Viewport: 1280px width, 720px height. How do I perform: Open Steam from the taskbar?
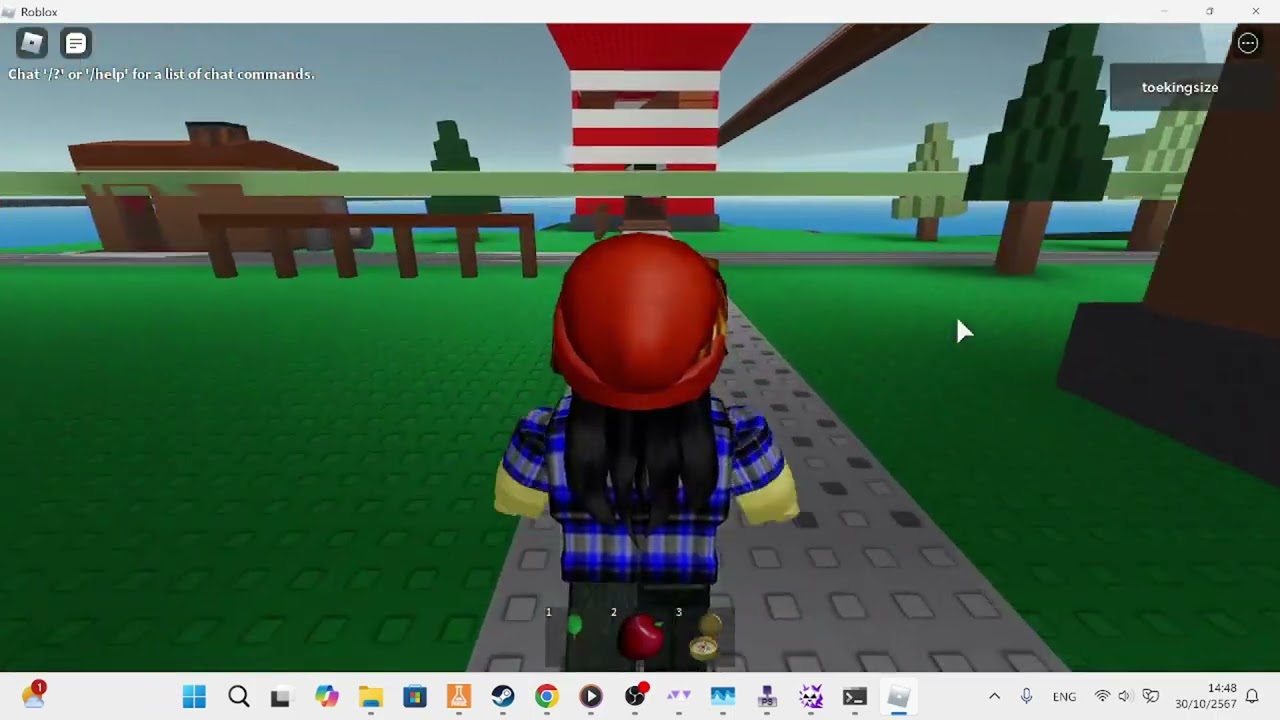click(502, 697)
